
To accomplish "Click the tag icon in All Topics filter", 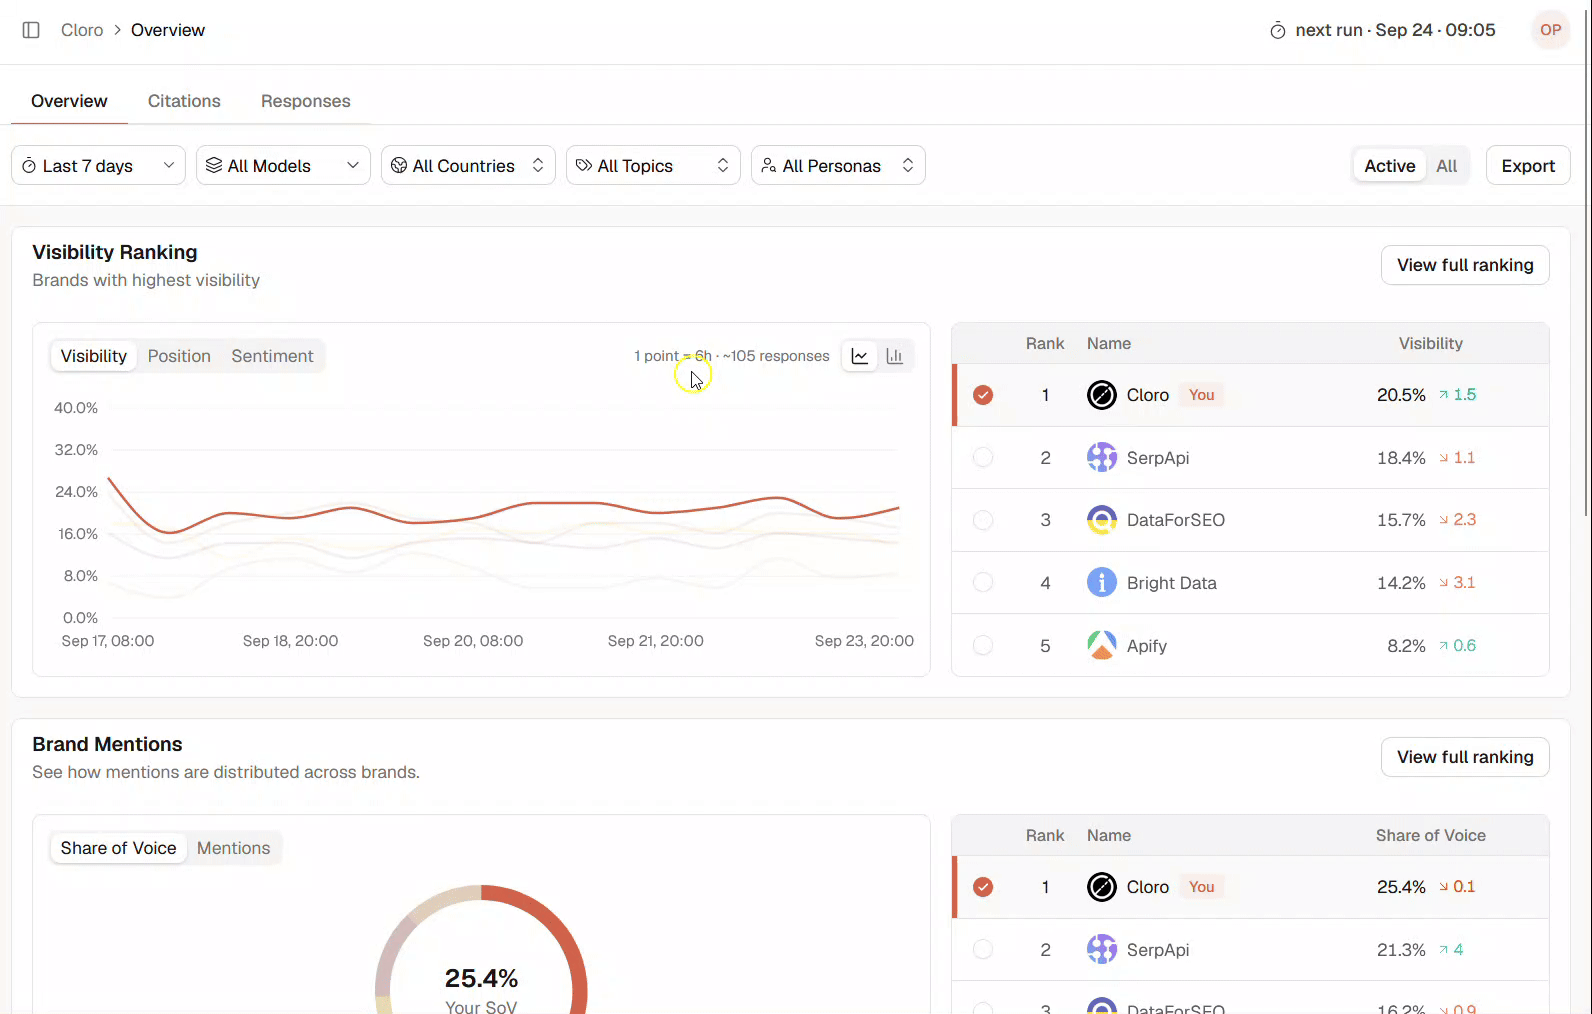I will 584,166.
